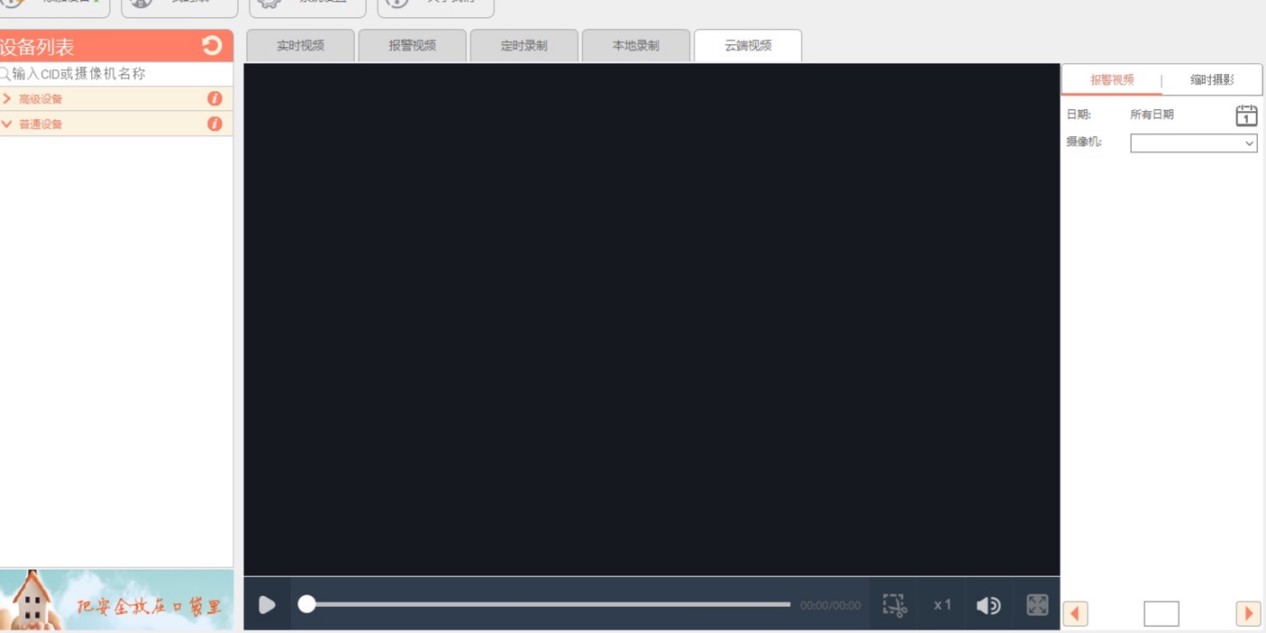Click the magnifier icon in search box
Screen dimensions: 1266x633
[5, 74]
